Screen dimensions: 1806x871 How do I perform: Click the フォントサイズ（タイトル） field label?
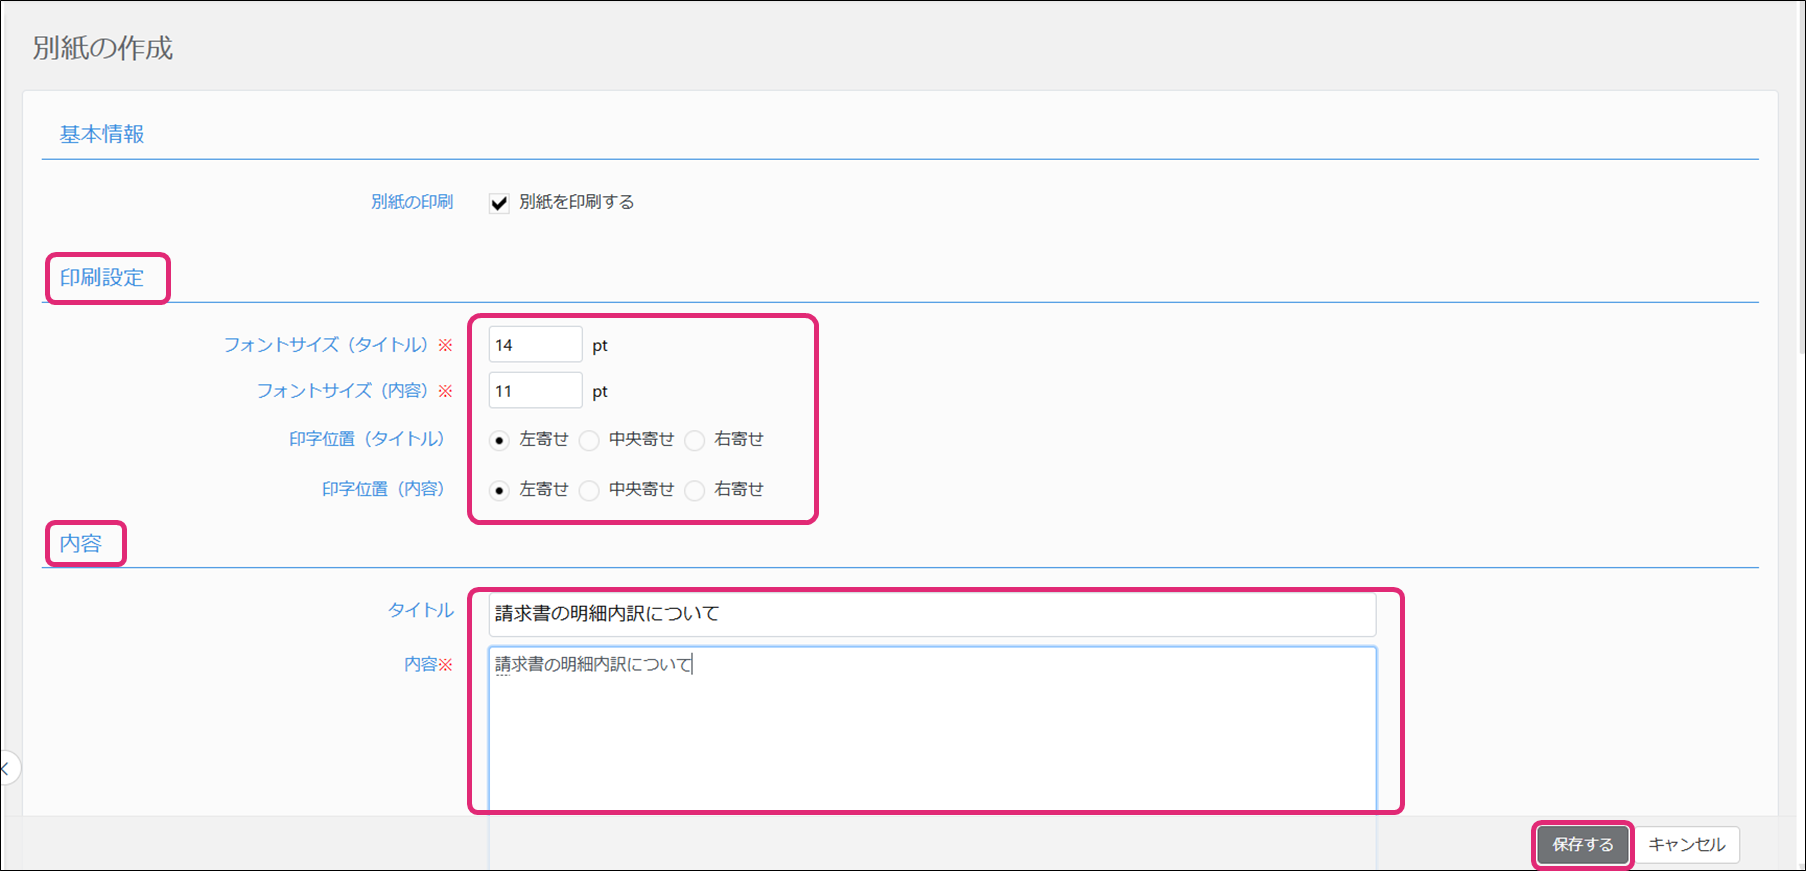click(326, 345)
